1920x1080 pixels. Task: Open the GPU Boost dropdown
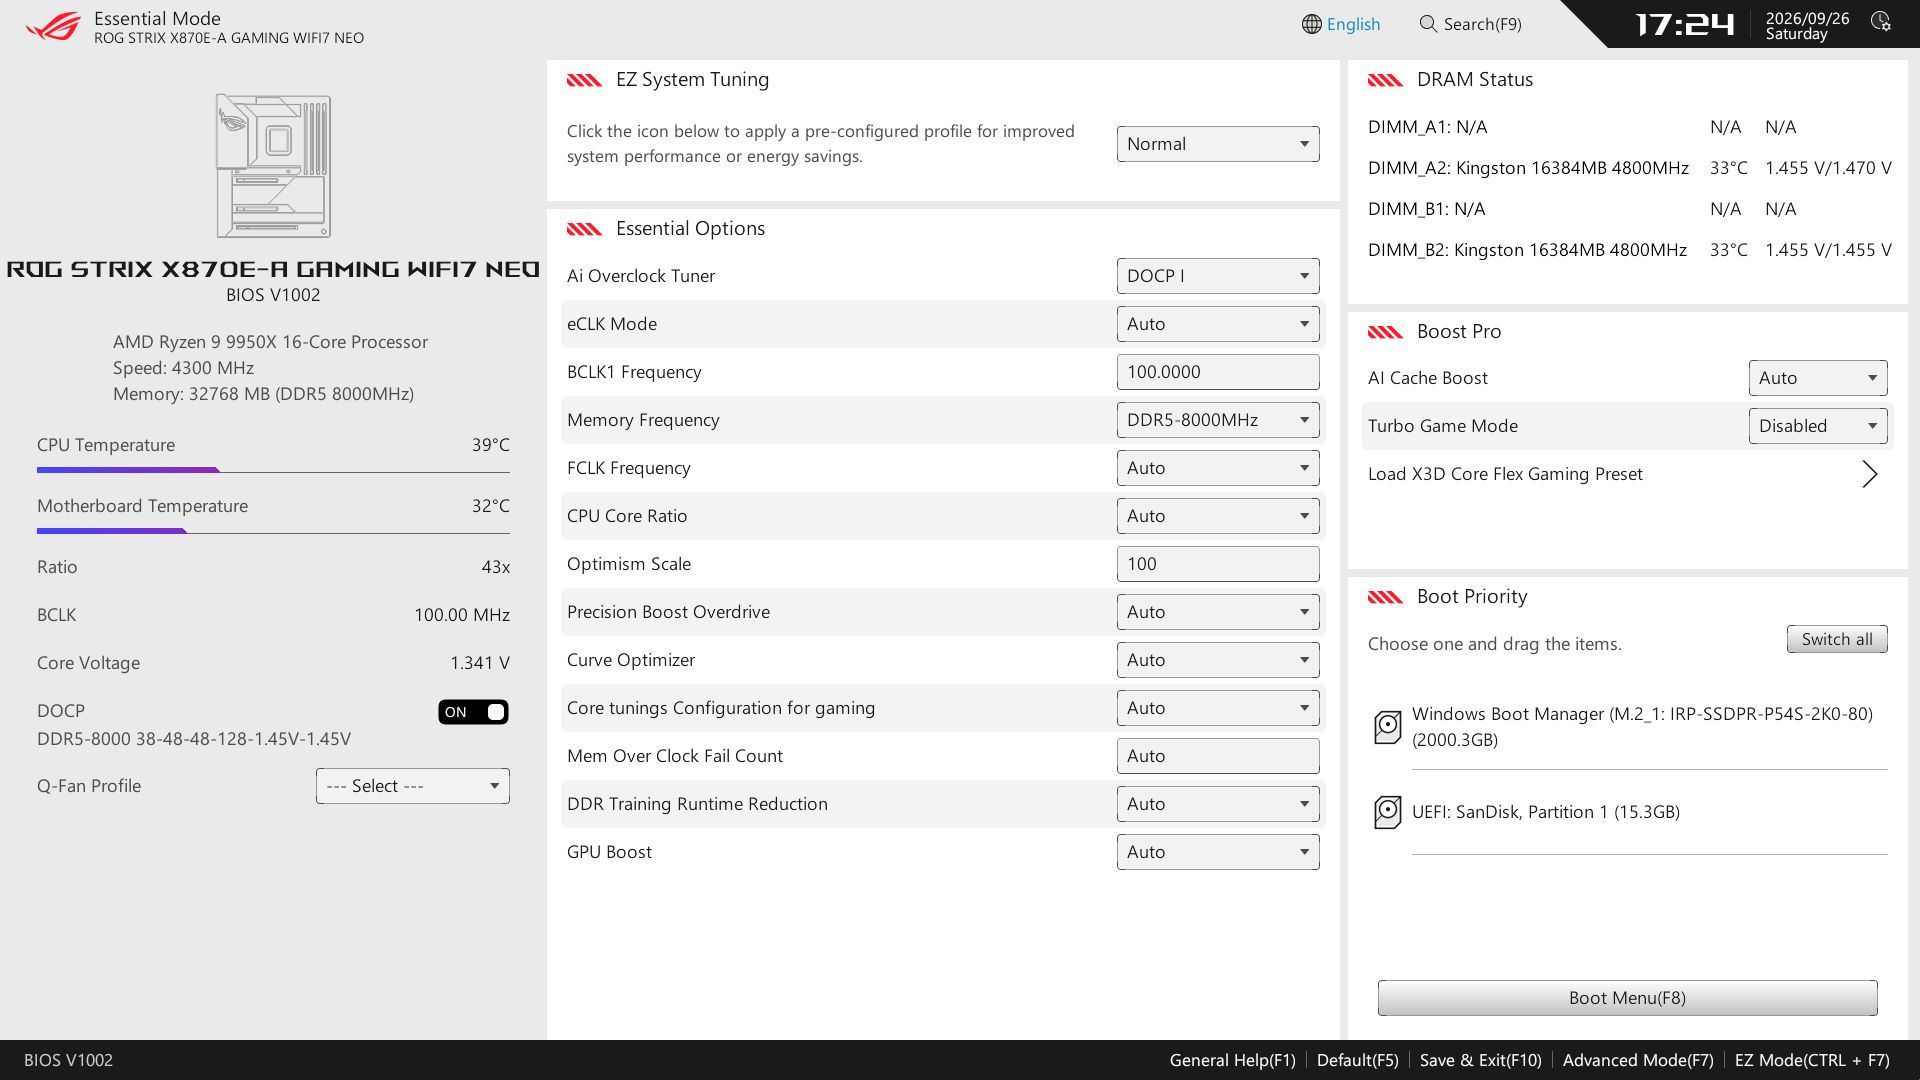click(x=1218, y=852)
